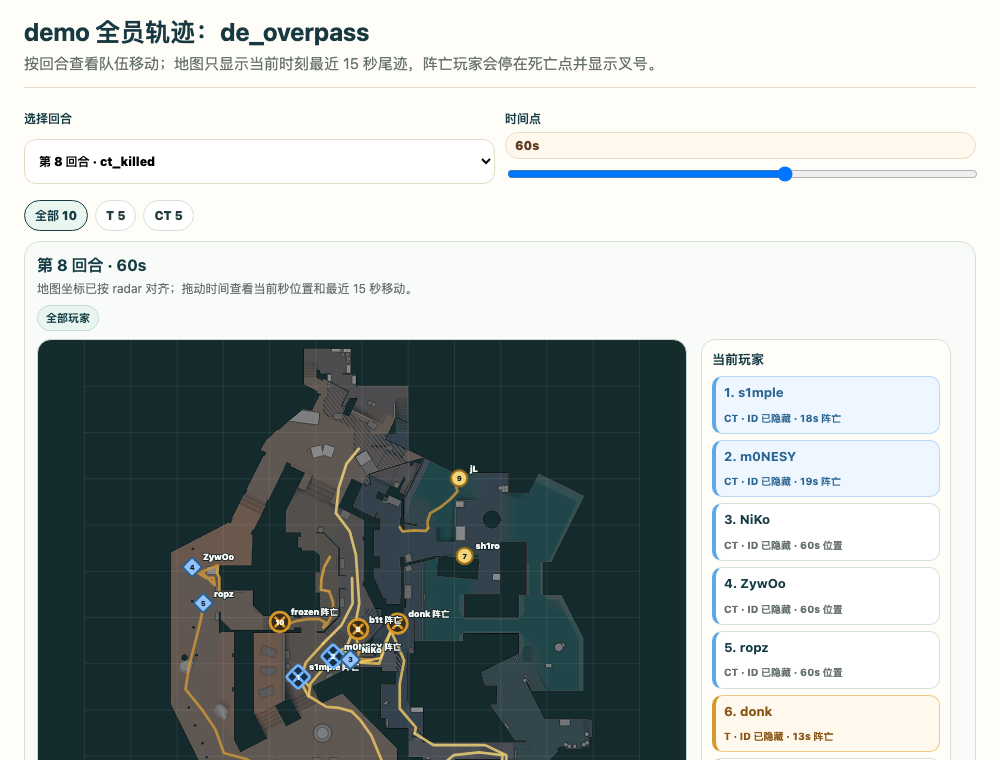Click donk's crossed-out death marker
Viewport: 1000px width, 760px height.
point(397,623)
